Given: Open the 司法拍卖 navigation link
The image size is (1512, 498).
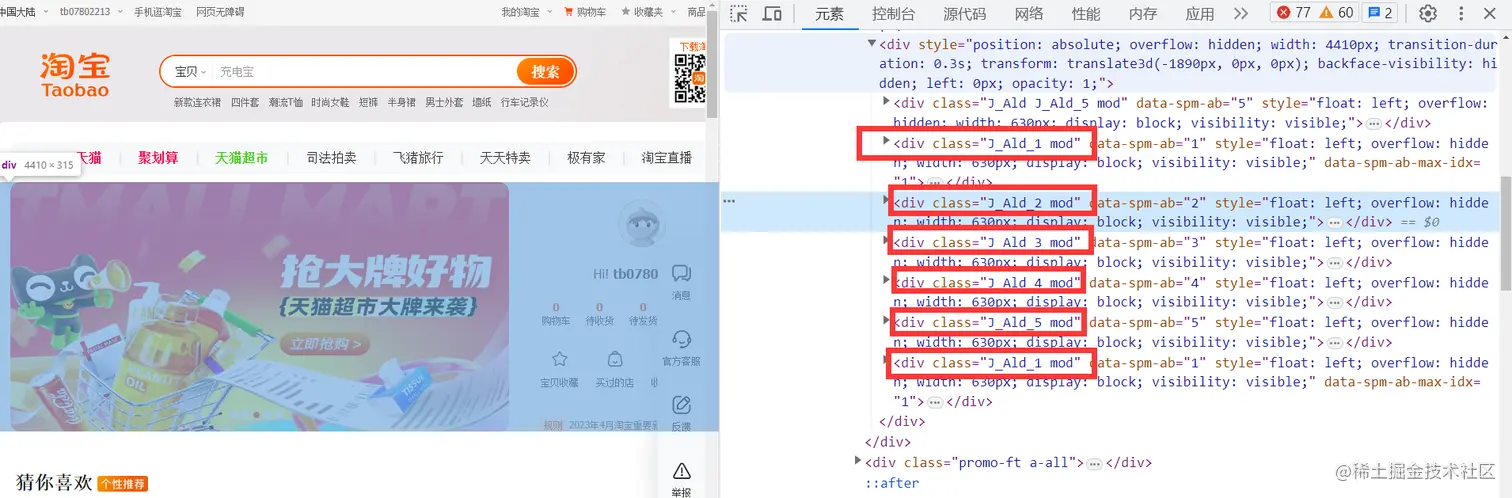Looking at the screenshot, I should point(331,158).
